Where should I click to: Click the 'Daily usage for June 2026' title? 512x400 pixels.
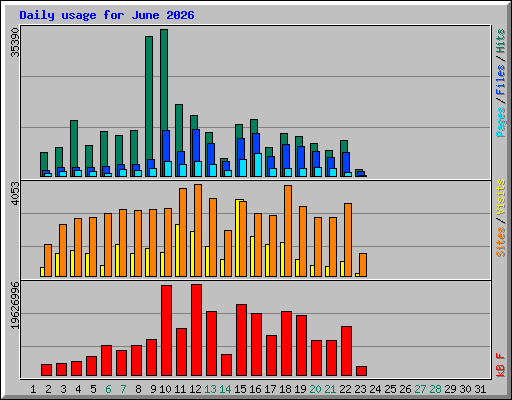[107, 15]
